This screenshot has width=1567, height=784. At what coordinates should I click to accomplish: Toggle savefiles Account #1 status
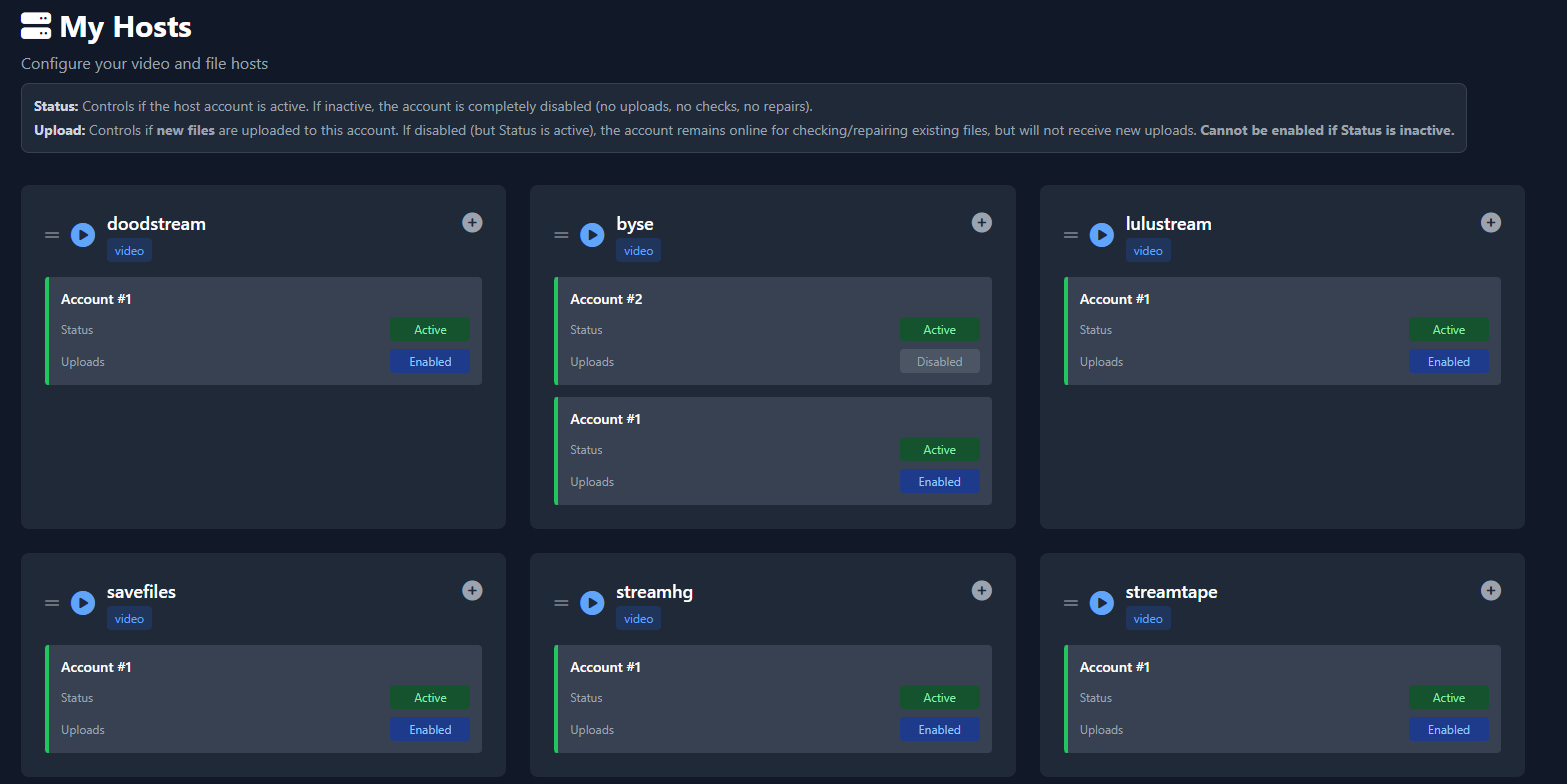430,698
